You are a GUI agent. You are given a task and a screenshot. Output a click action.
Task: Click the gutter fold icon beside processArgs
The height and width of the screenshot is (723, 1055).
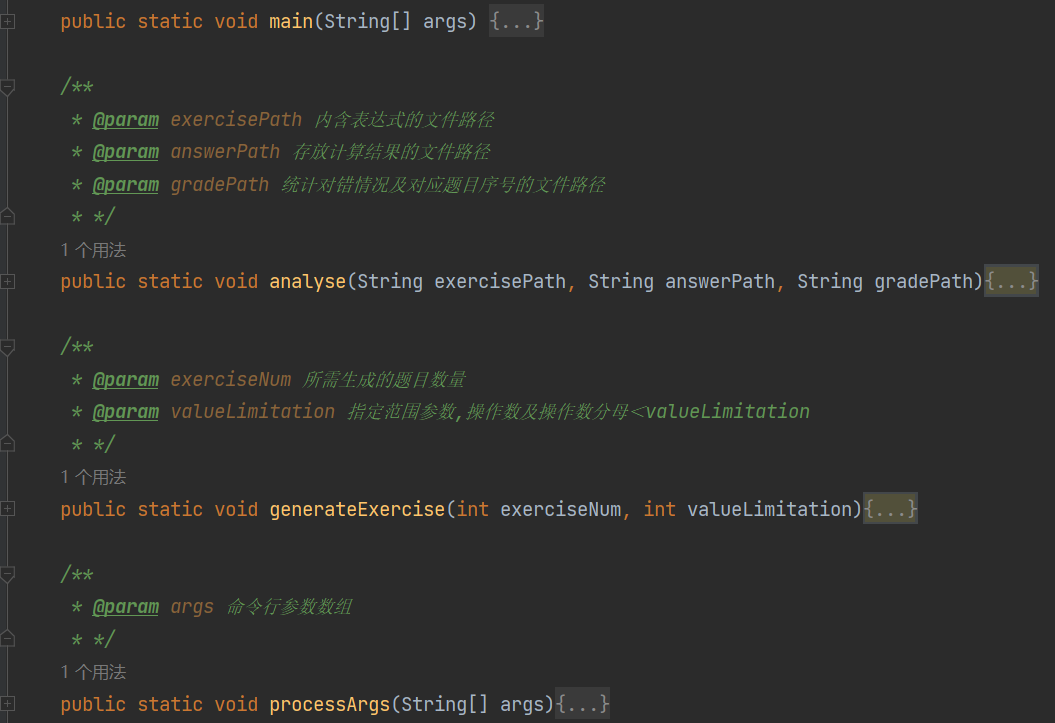8,704
